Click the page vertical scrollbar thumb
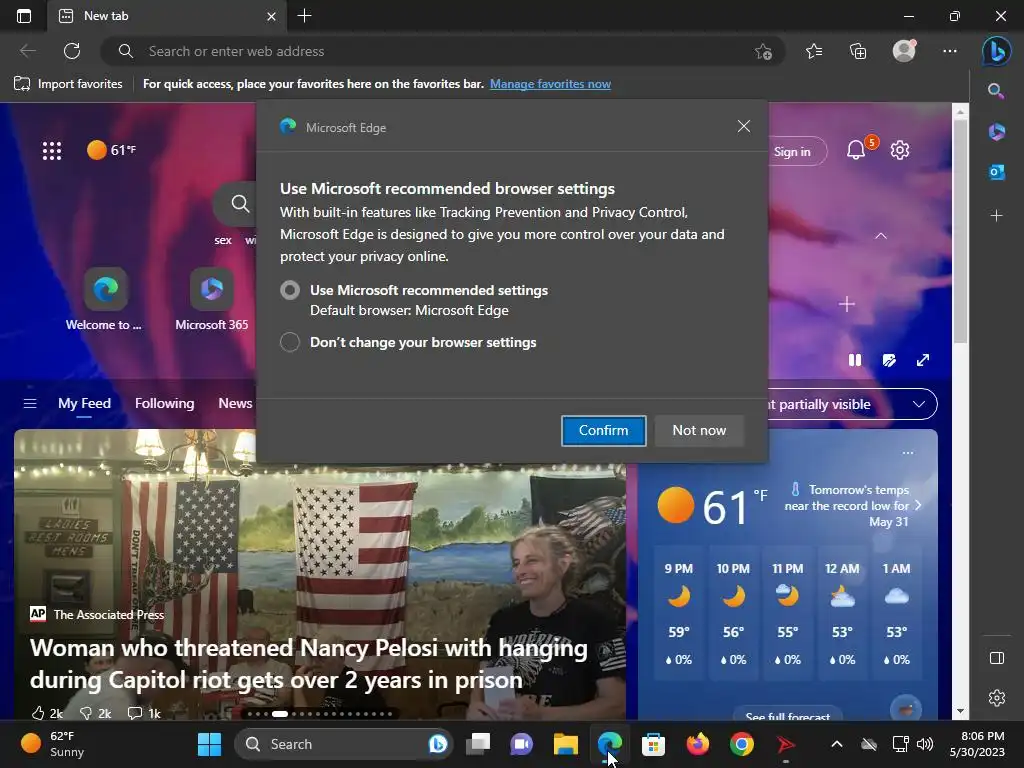 pyautogui.click(x=960, y=232)
